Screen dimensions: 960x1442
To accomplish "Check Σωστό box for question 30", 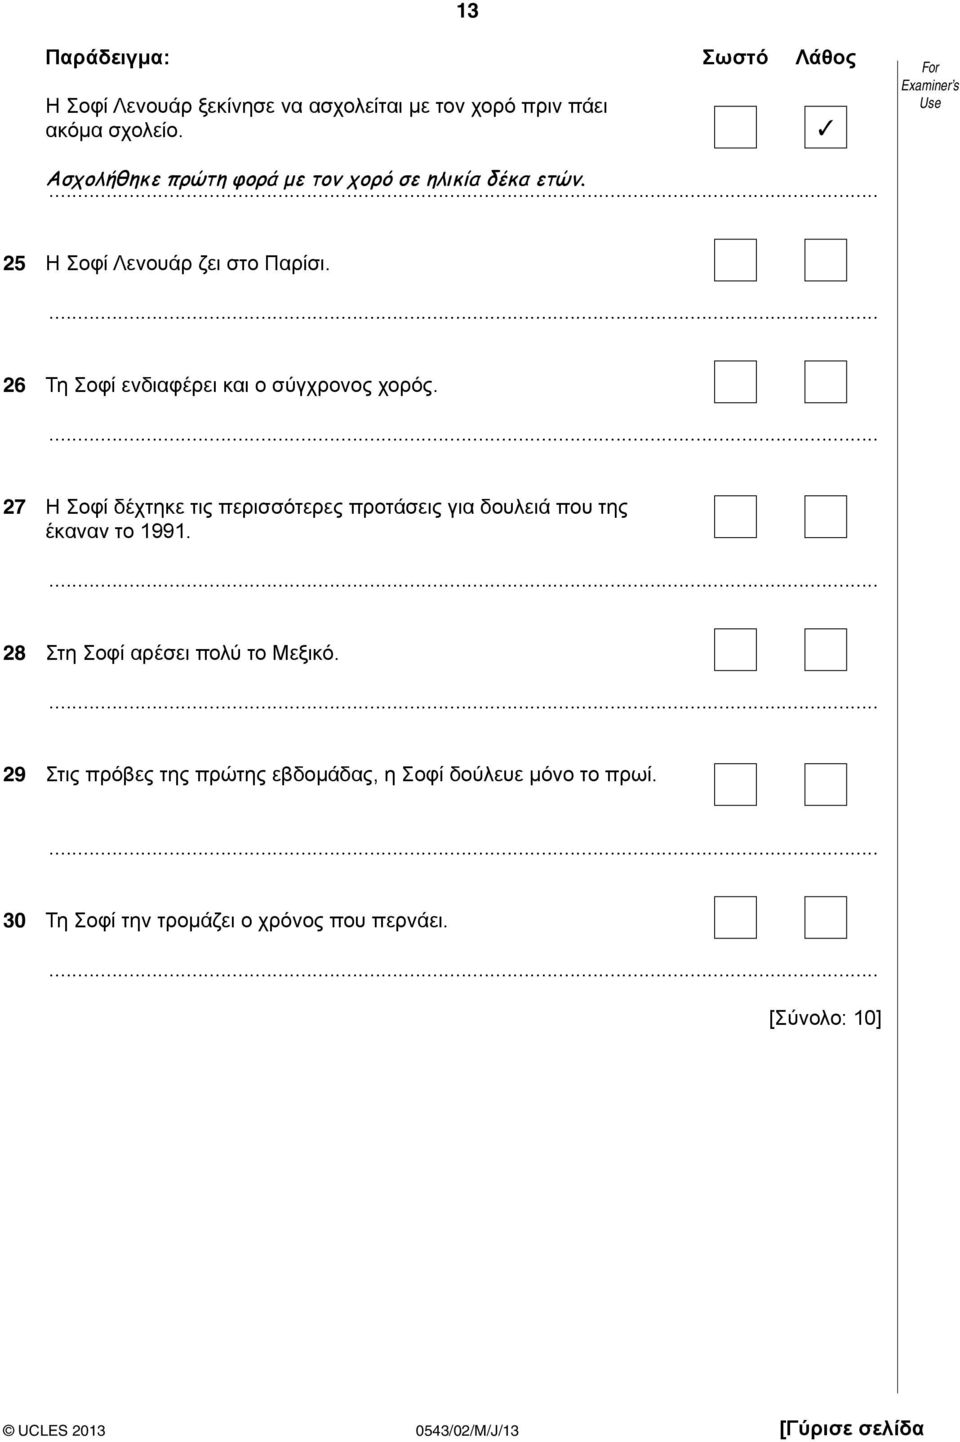I will coord(735,917).
